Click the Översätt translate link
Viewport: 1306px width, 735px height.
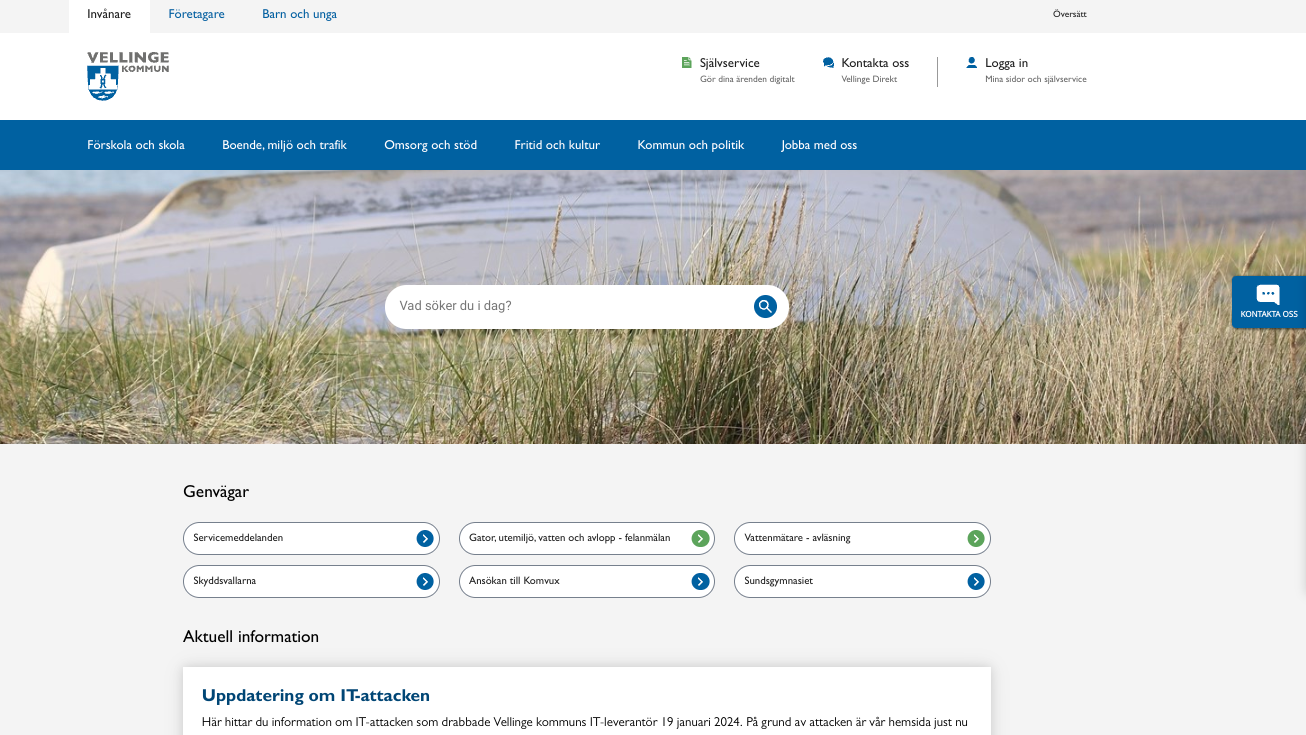pos(1069,15)
